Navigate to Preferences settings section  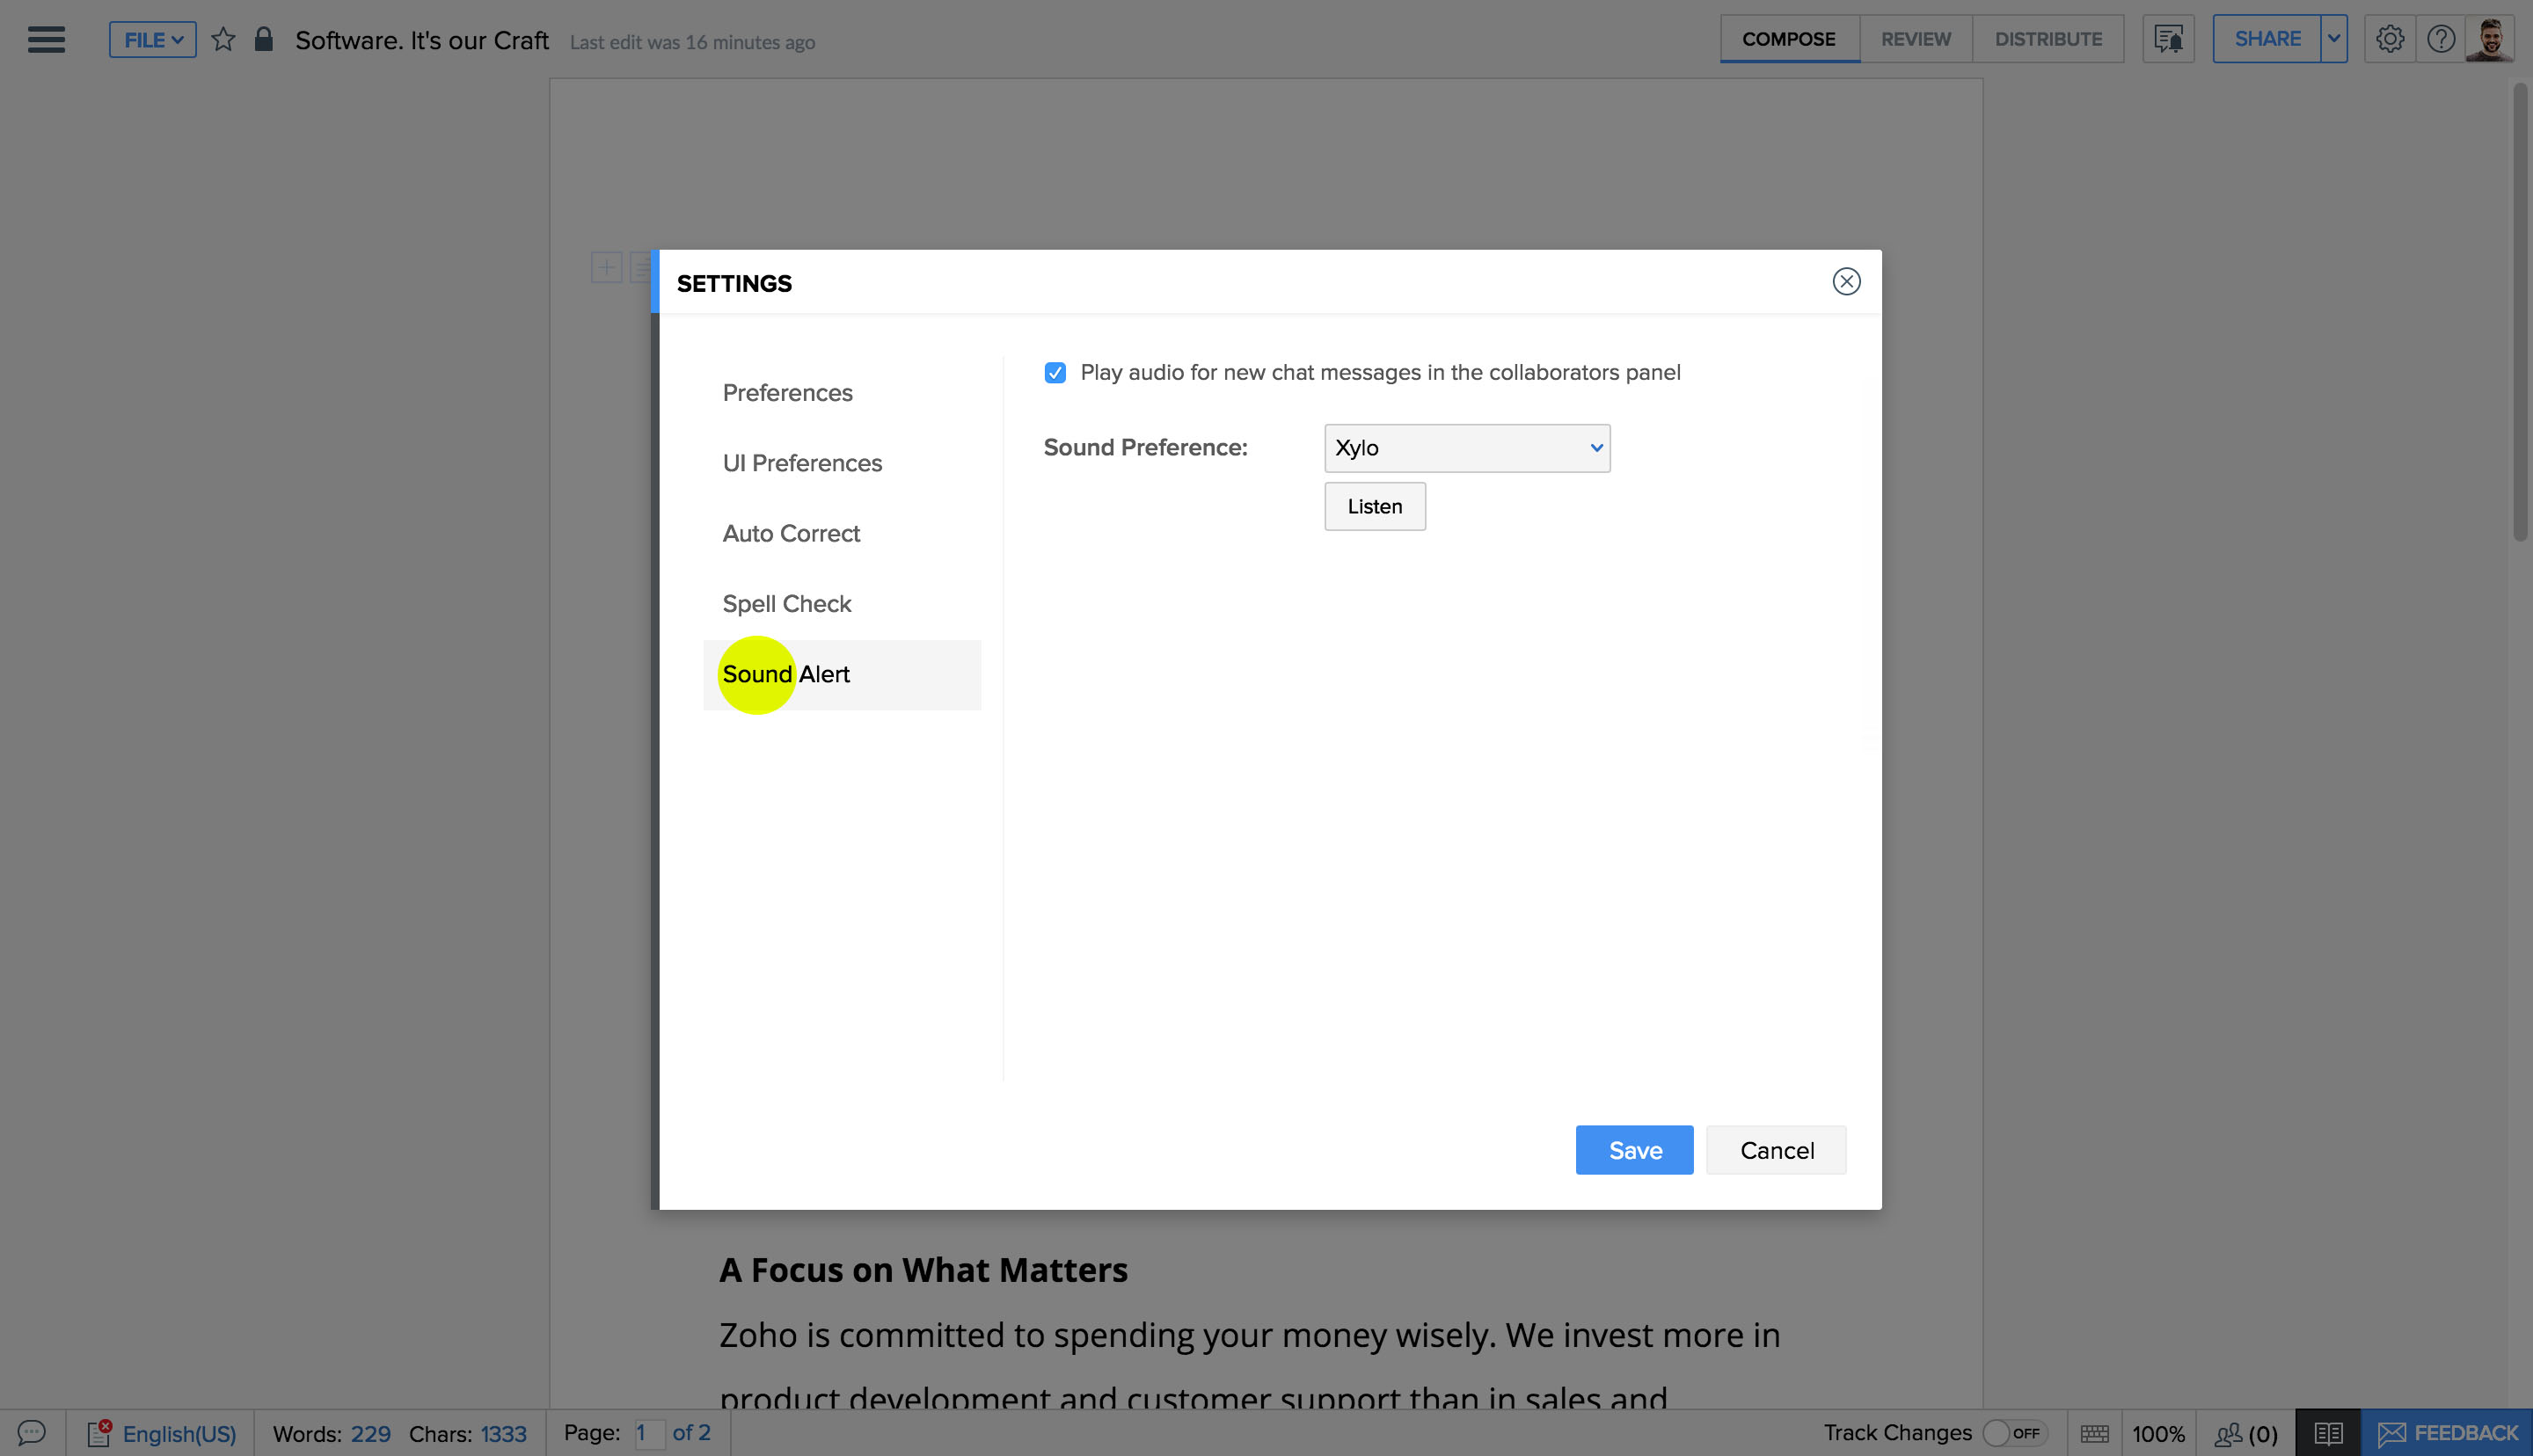[786, 391]
